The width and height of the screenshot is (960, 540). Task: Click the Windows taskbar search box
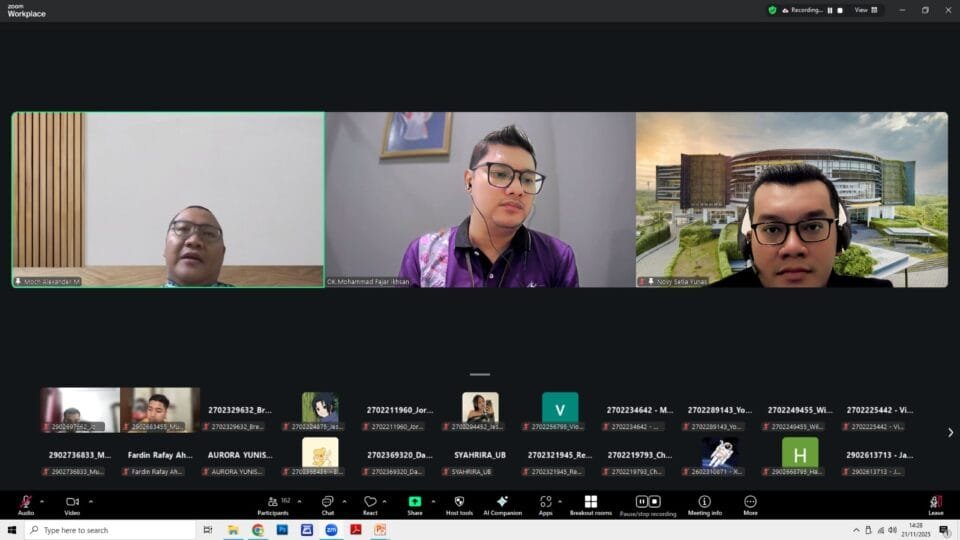pyautogui.click(x=110, y=530)
